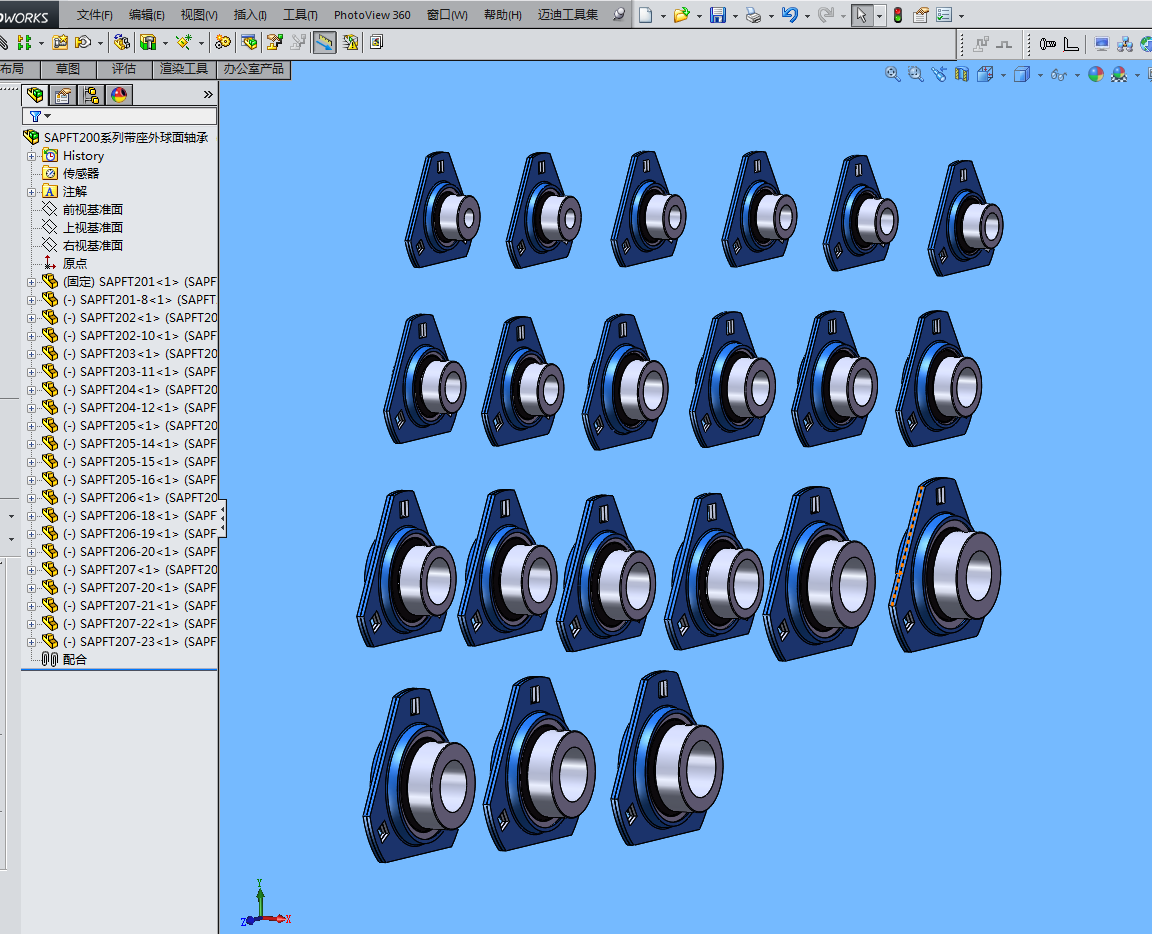Open the Select tool dropdown arrow

[879, 15]
